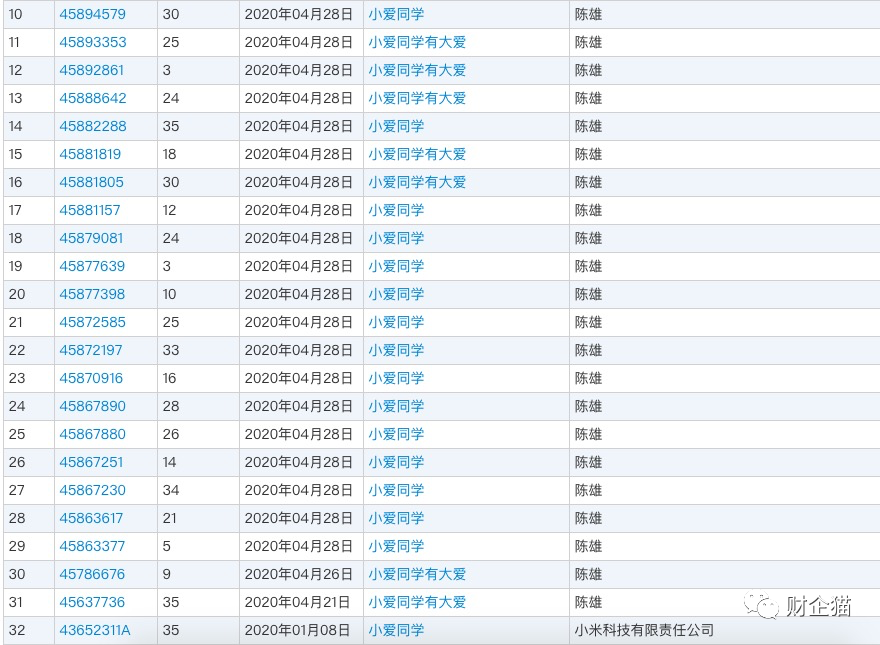Select class number 5 in row 29

click(x=167, y=546)
